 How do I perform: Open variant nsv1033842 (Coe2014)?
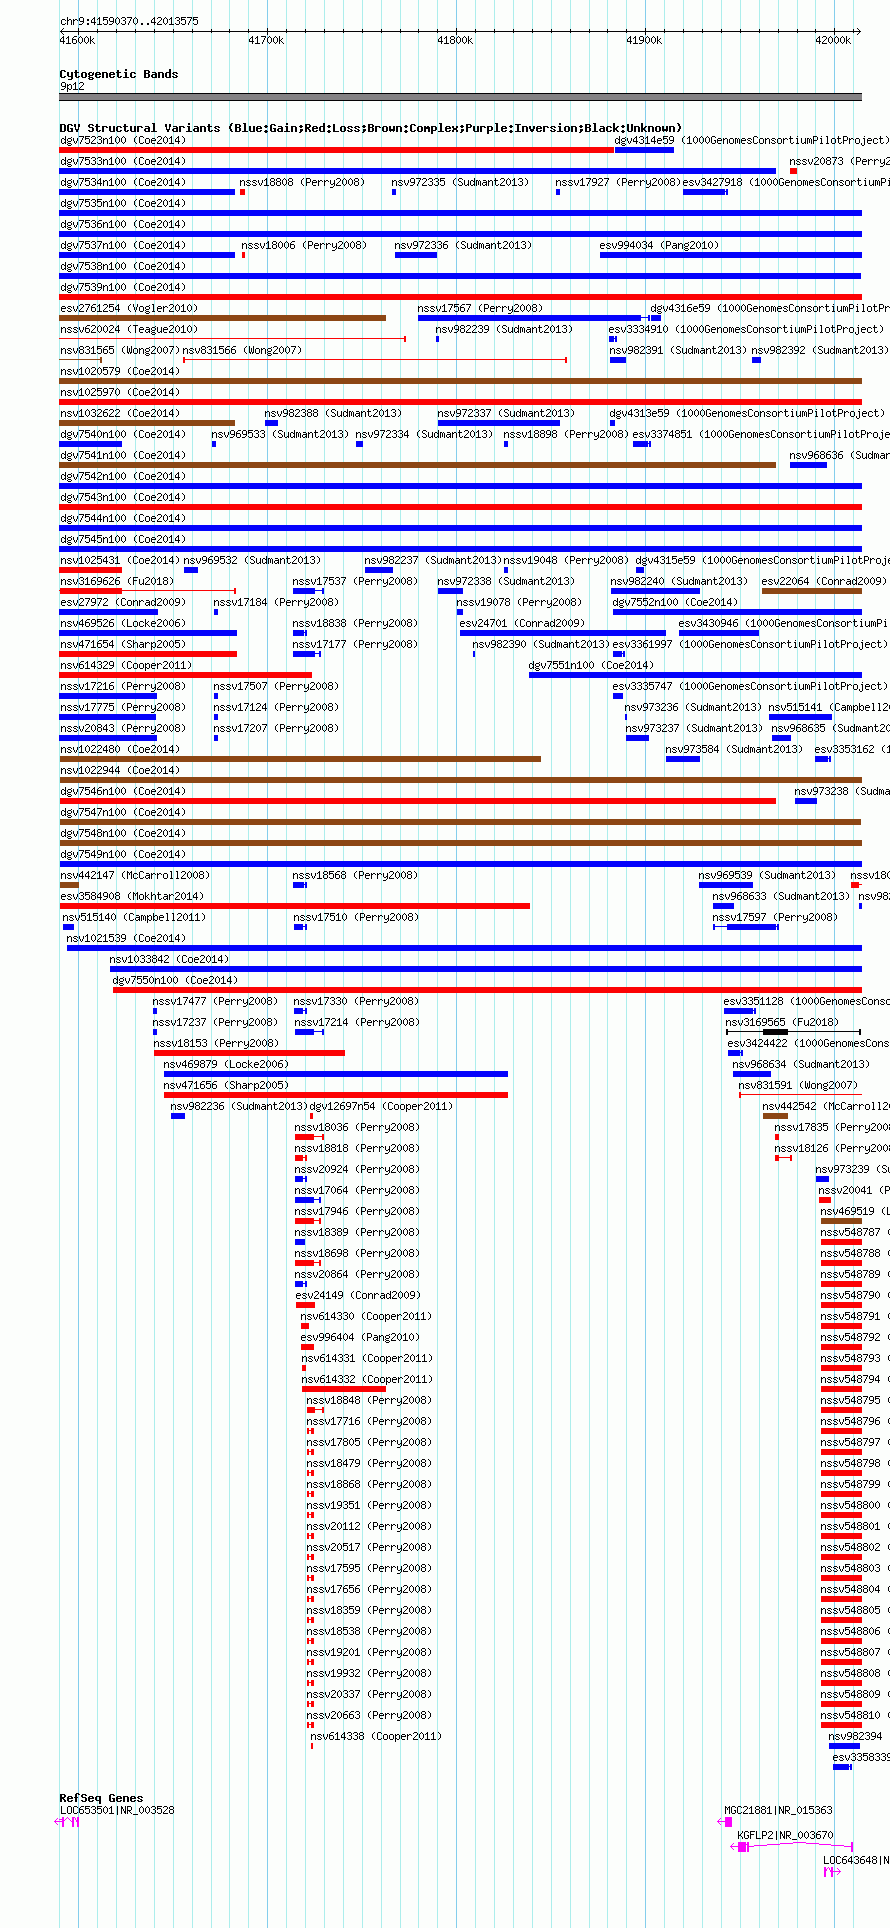169,959
